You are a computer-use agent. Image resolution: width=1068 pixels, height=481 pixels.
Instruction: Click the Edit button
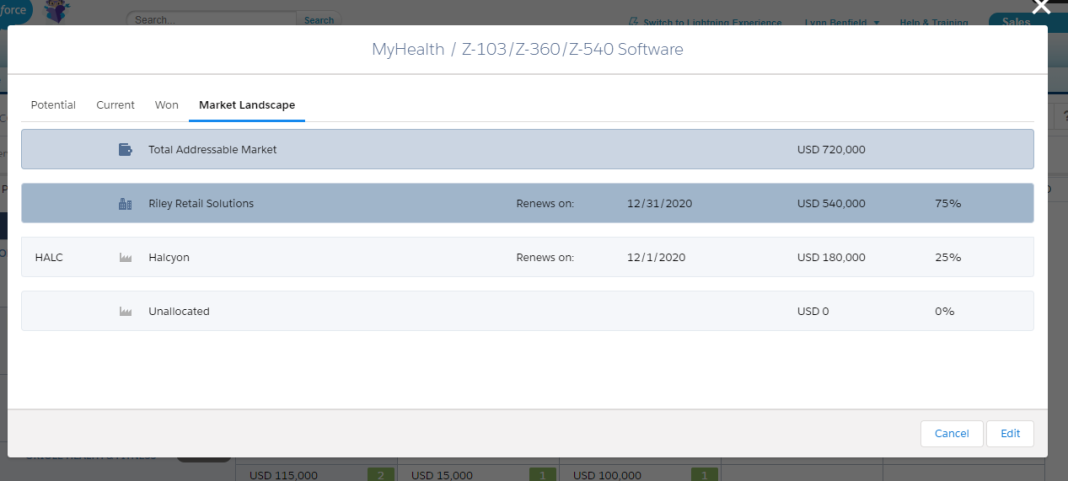[1010, 433]
